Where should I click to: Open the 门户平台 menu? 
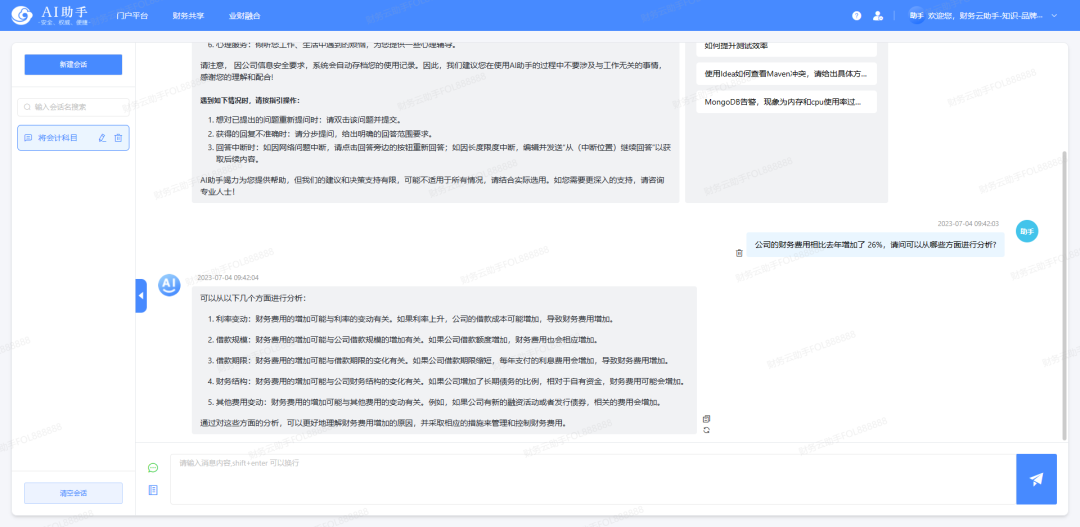tap(132, 15)
